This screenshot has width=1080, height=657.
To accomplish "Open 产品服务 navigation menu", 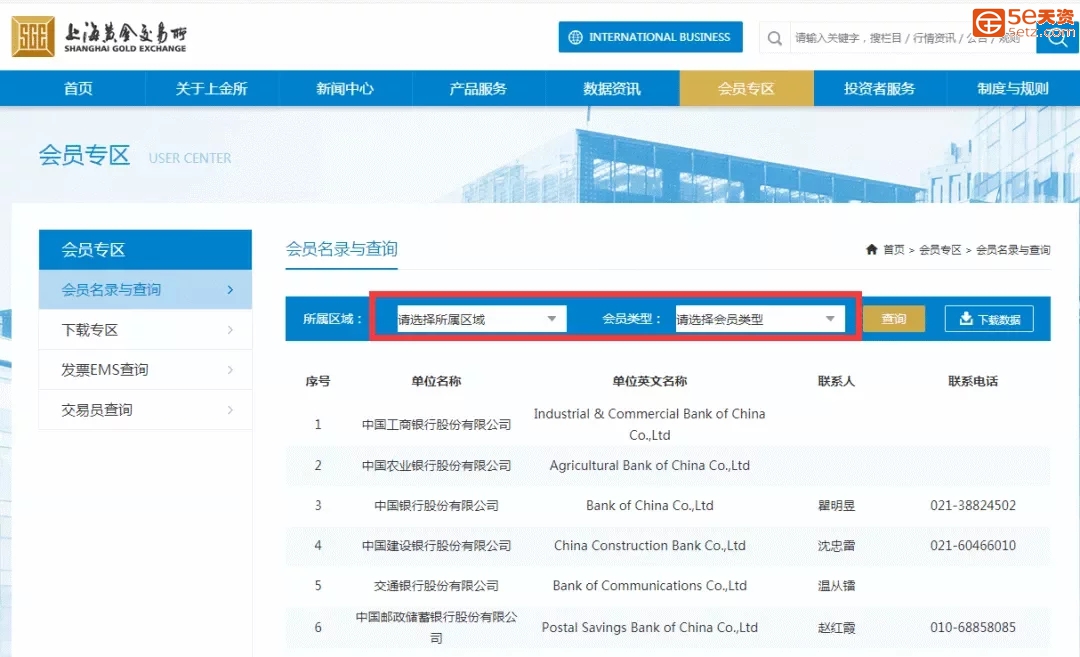I will (x=478, y=88).
